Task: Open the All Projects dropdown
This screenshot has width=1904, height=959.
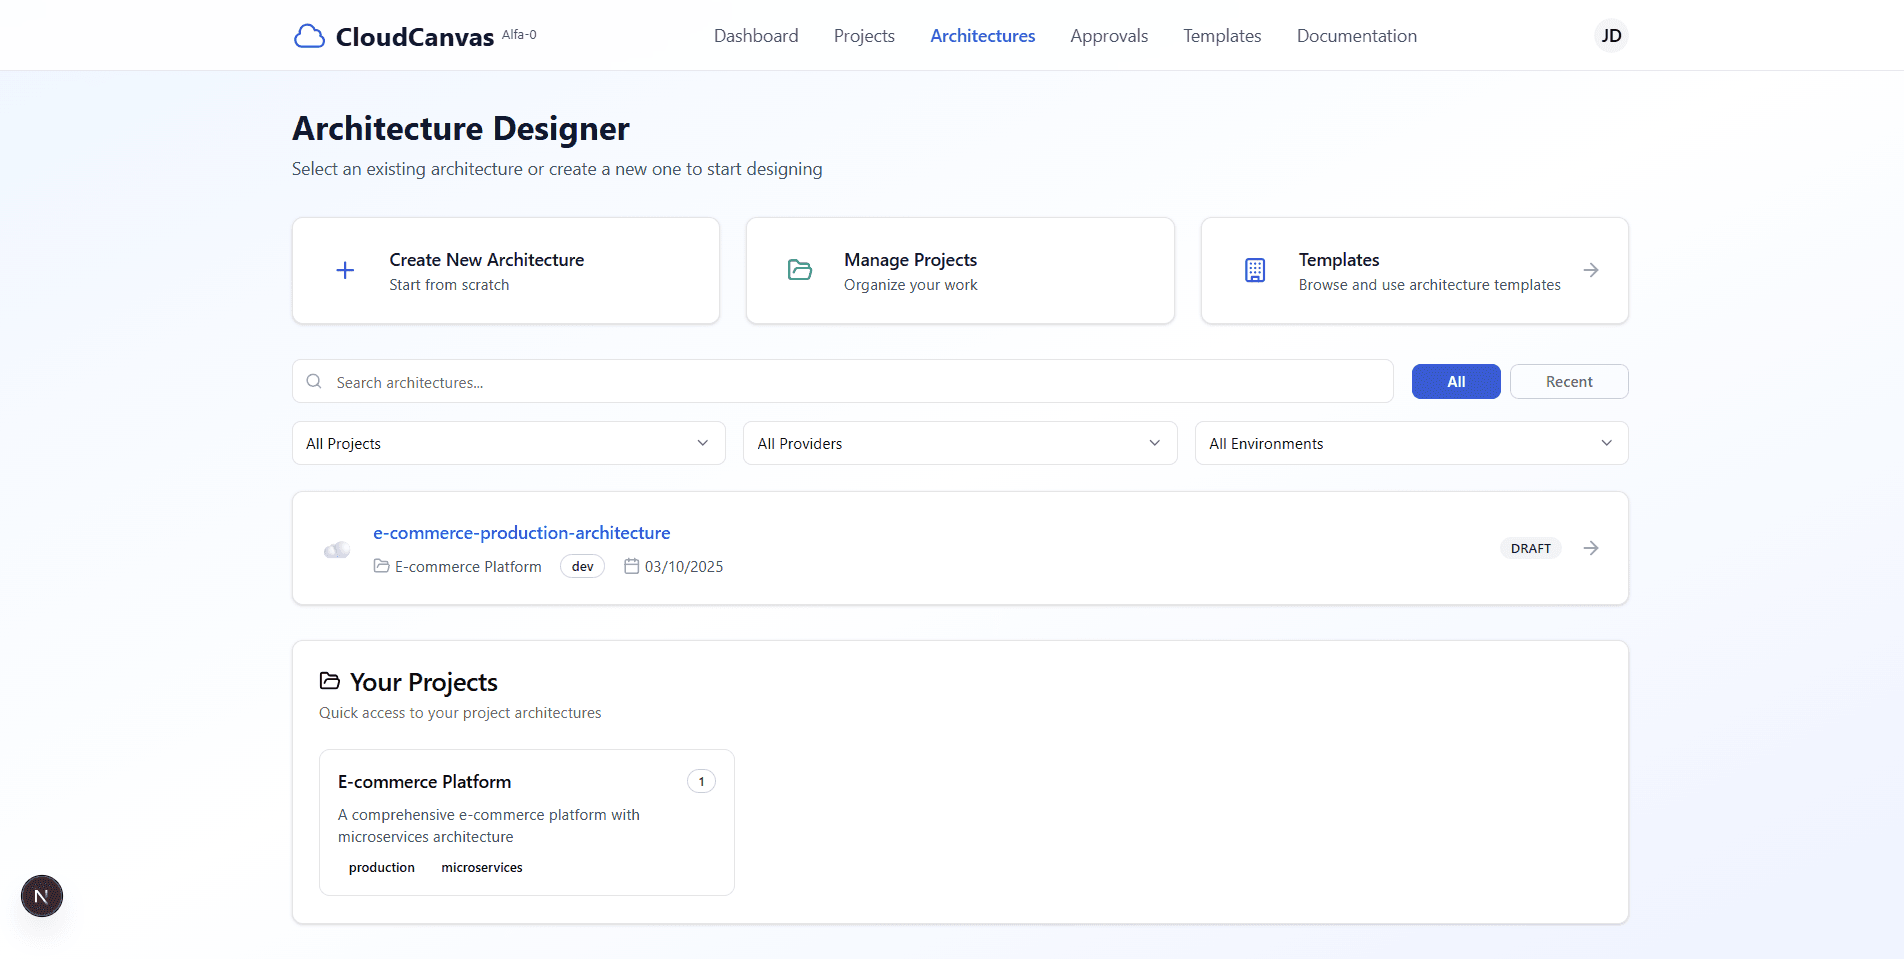Action: [508, 443]
